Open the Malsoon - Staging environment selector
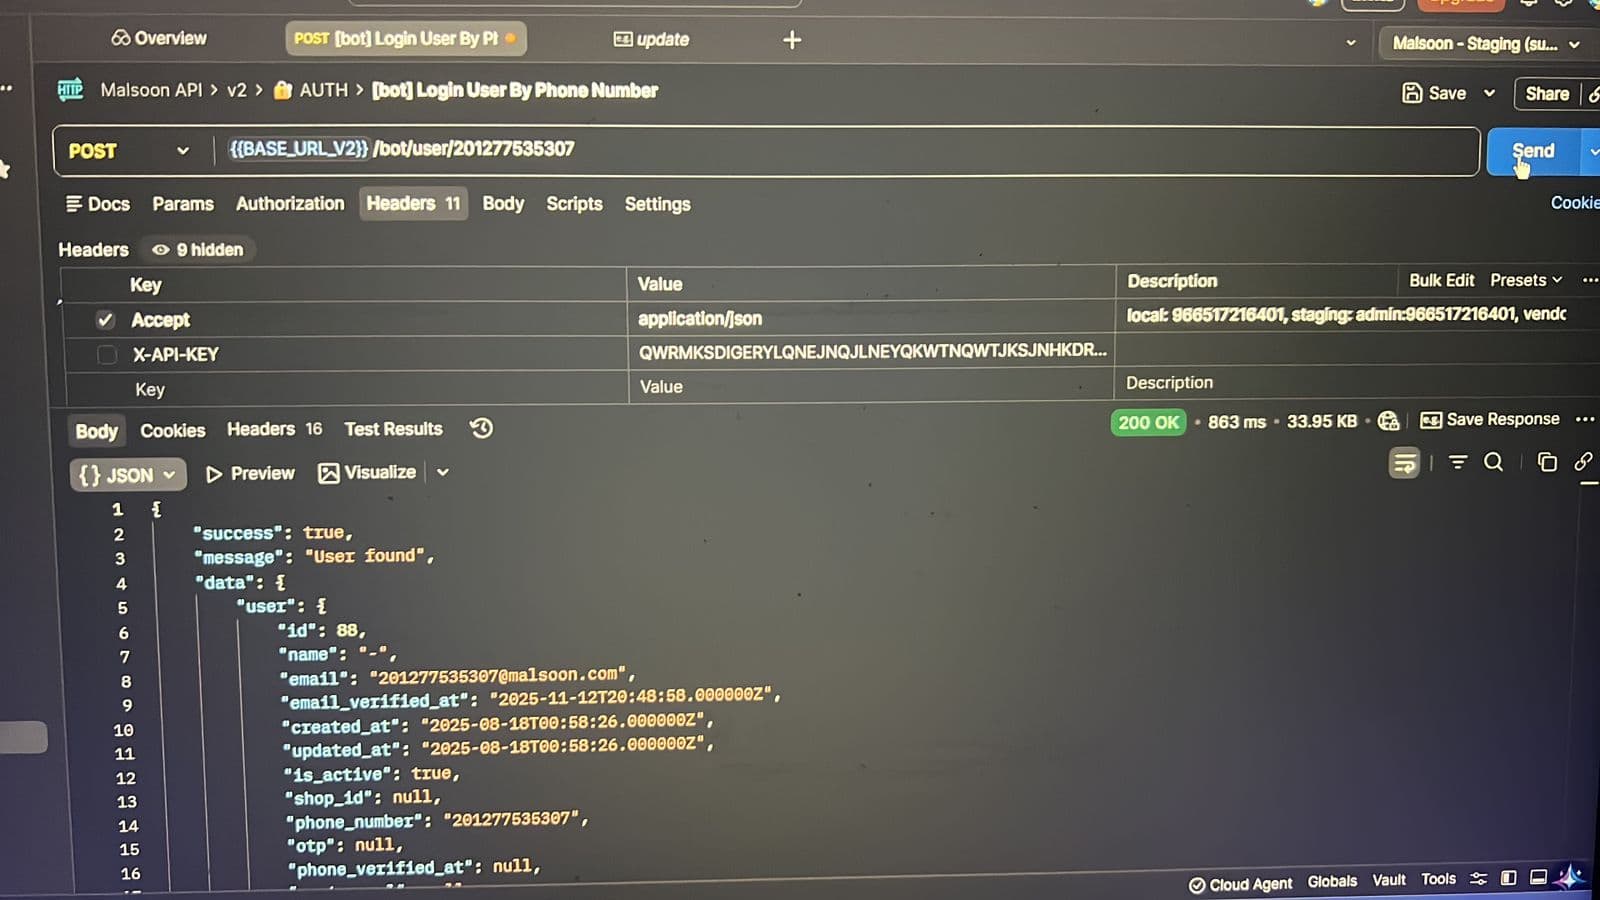The width and height of the screenshot is (1600, 900). click(x=1485, y=44)
